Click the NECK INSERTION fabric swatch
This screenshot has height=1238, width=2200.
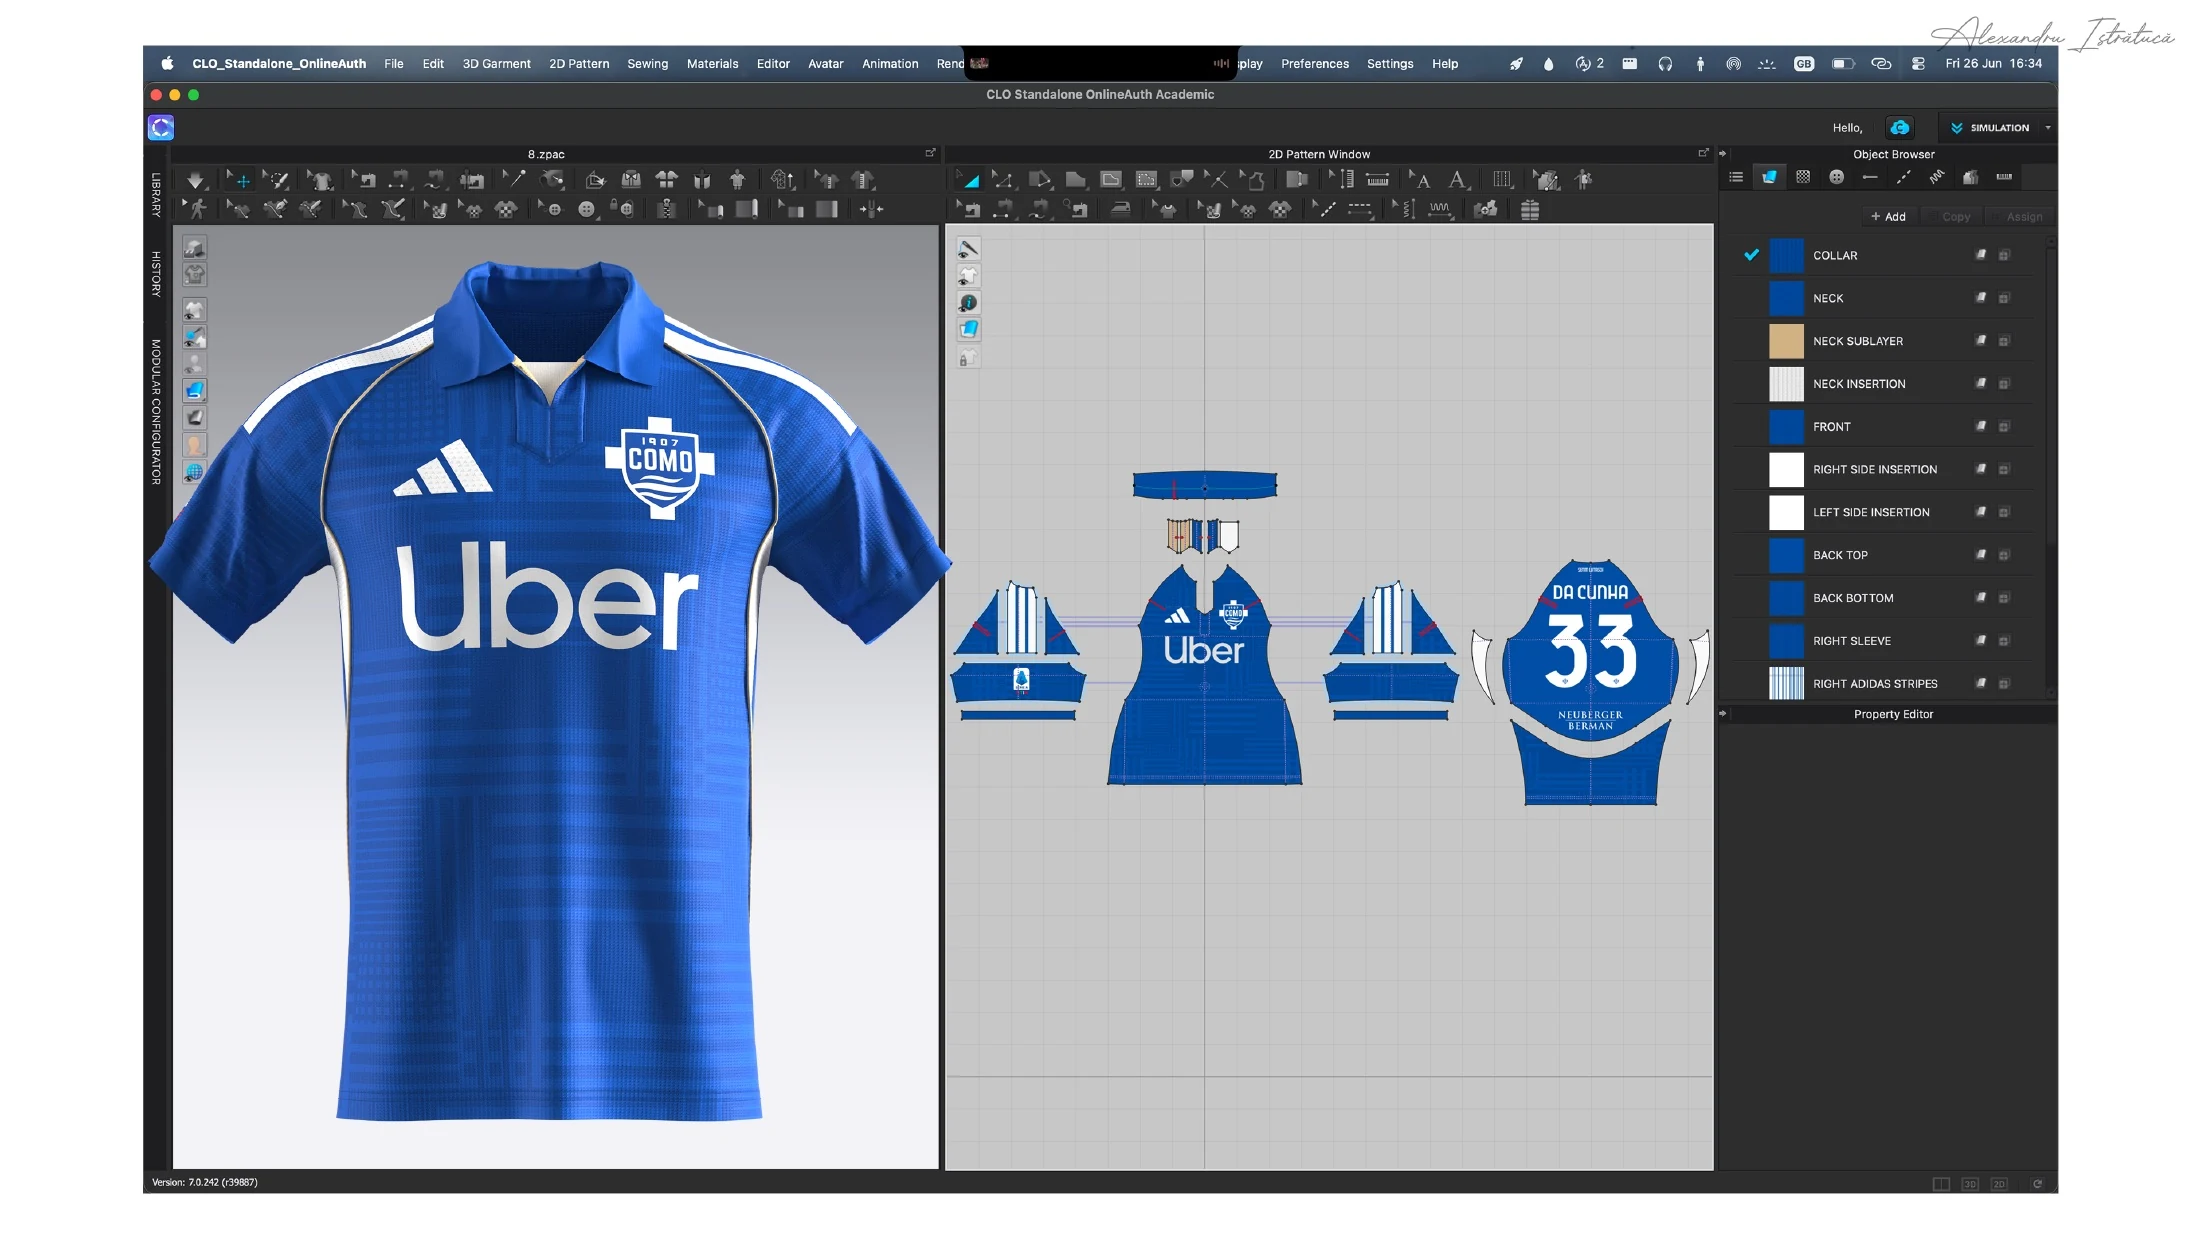(x=1786, y=384)
